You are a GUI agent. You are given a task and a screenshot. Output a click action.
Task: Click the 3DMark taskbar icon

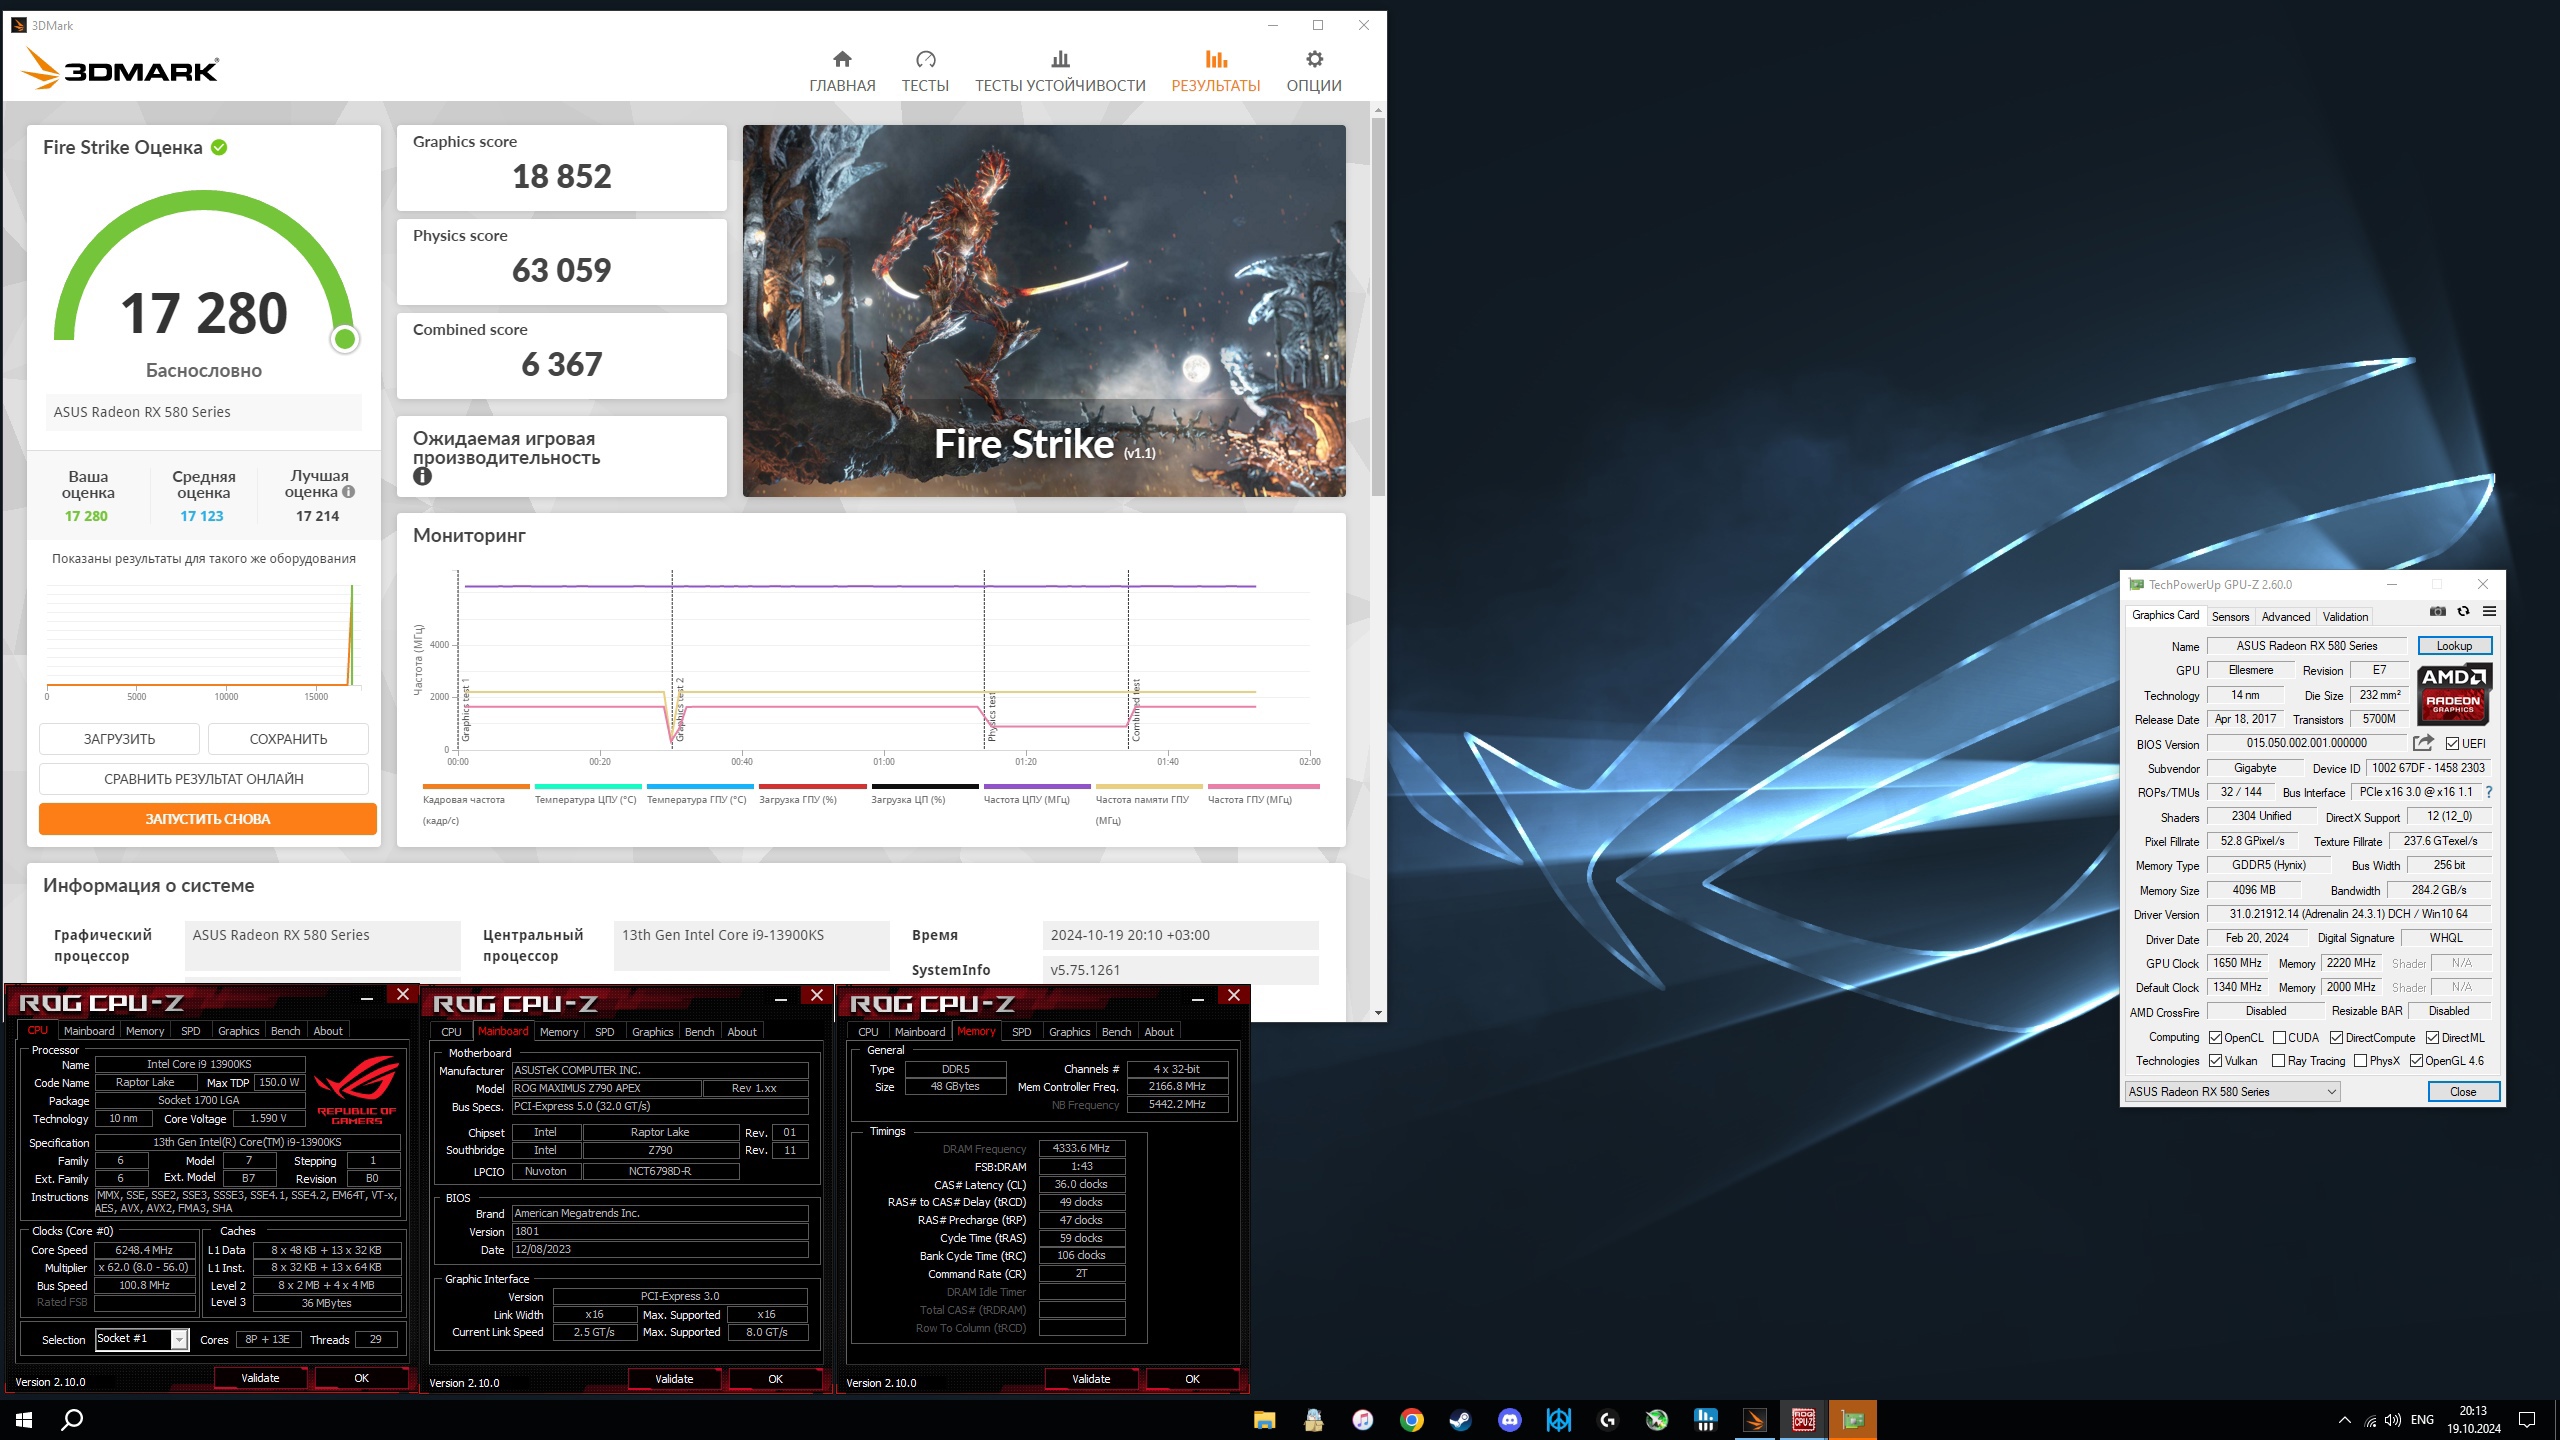point(1754,1420)
